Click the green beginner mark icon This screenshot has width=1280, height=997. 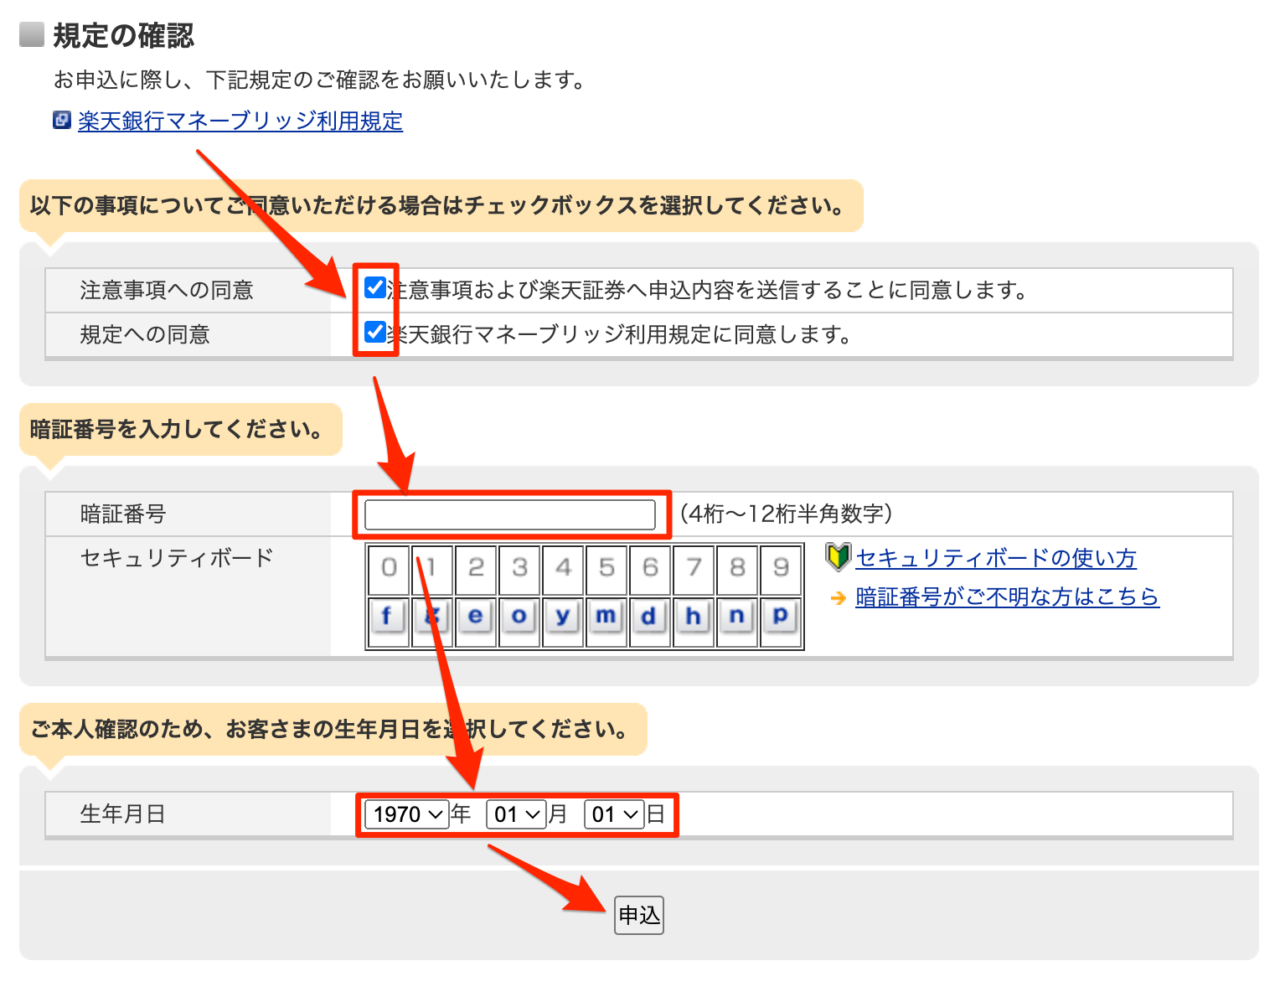pyautogui.click(x=838, y=557)
